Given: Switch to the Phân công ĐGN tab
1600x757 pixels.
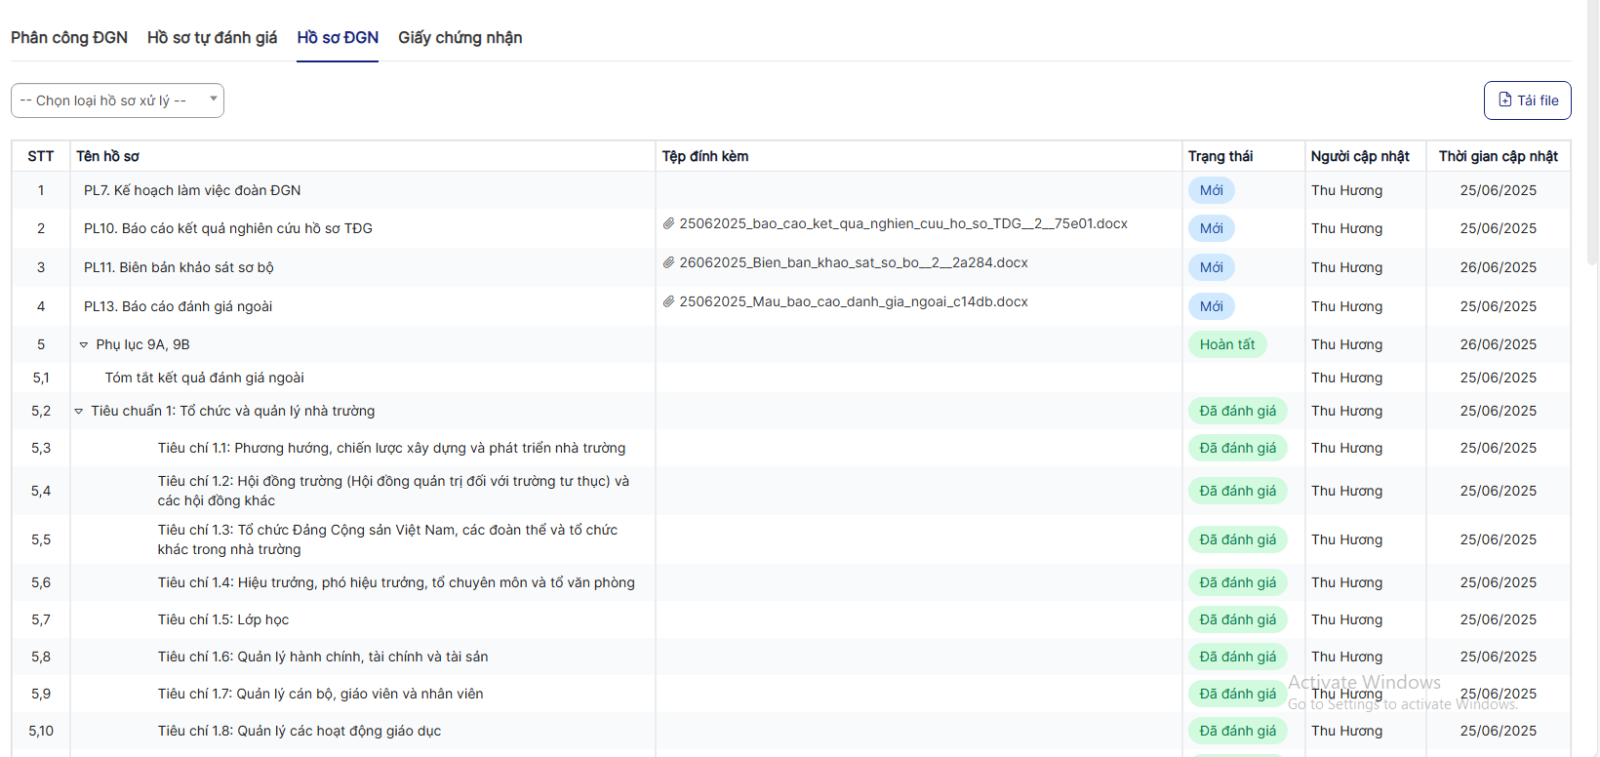Looking at the screenshot, I should click(x=69, y=38).
